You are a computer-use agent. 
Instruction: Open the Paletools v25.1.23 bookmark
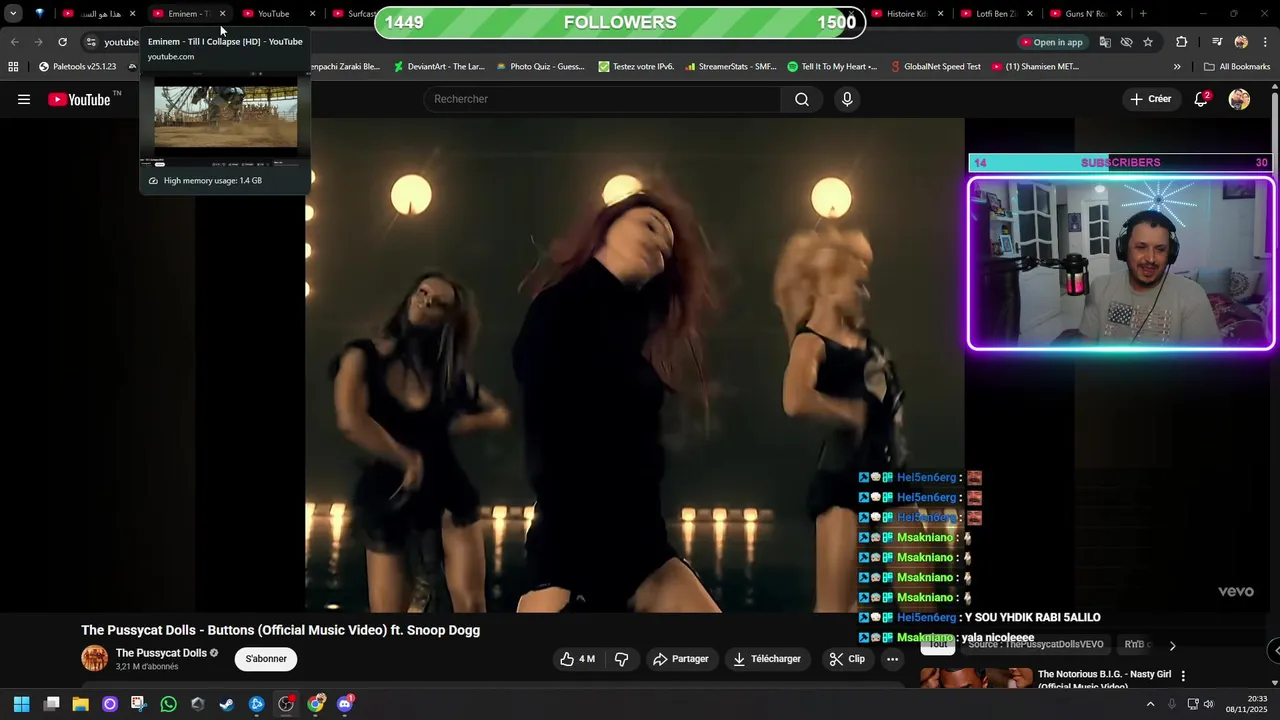click(77, 67)
